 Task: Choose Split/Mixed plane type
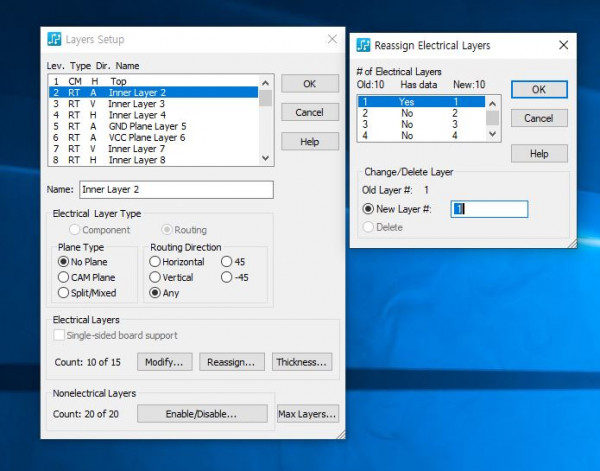click(64, 293)
